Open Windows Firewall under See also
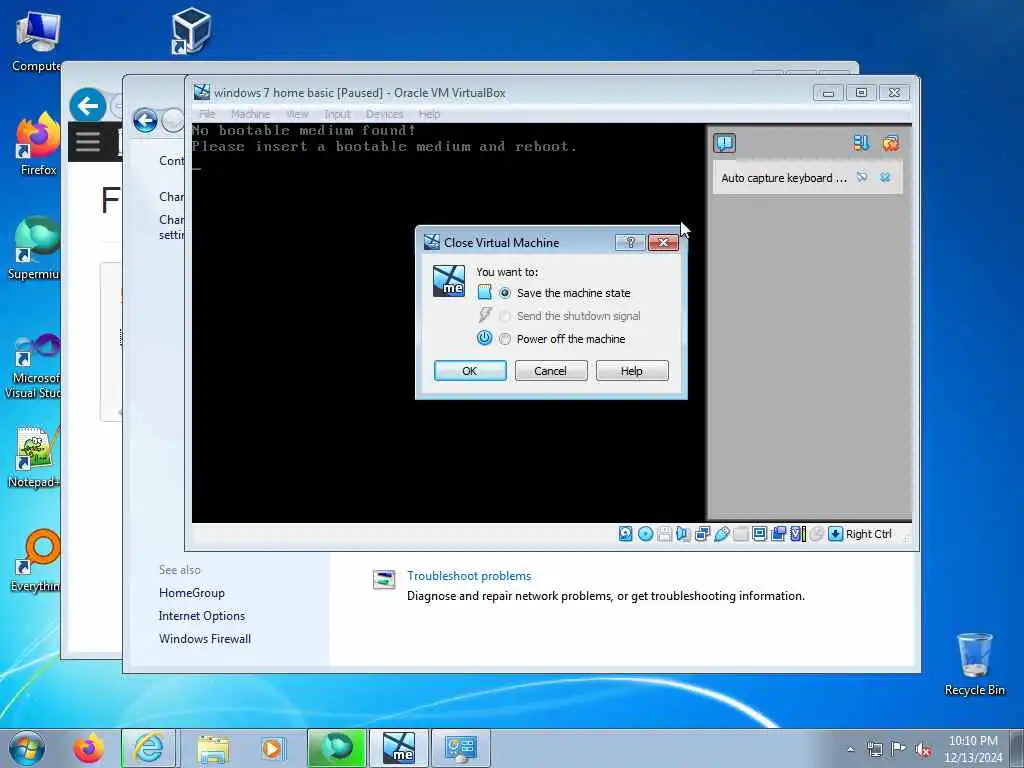Viewport: 1024px width, 768px height. (x=205, y=639)
